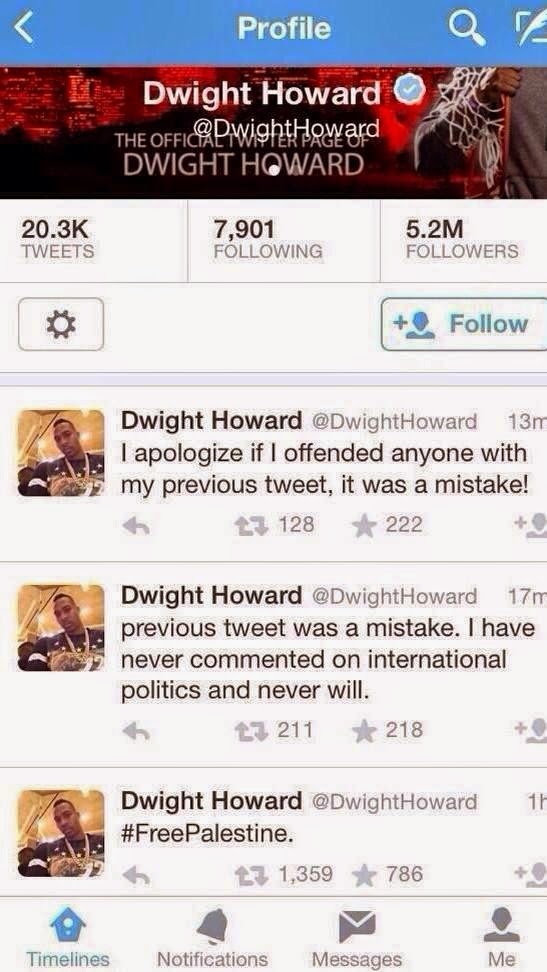Screen dimensions: 547x972
Task: Open the gear settings button on profile
Action: pyautogui.click(x=61, y=324)
